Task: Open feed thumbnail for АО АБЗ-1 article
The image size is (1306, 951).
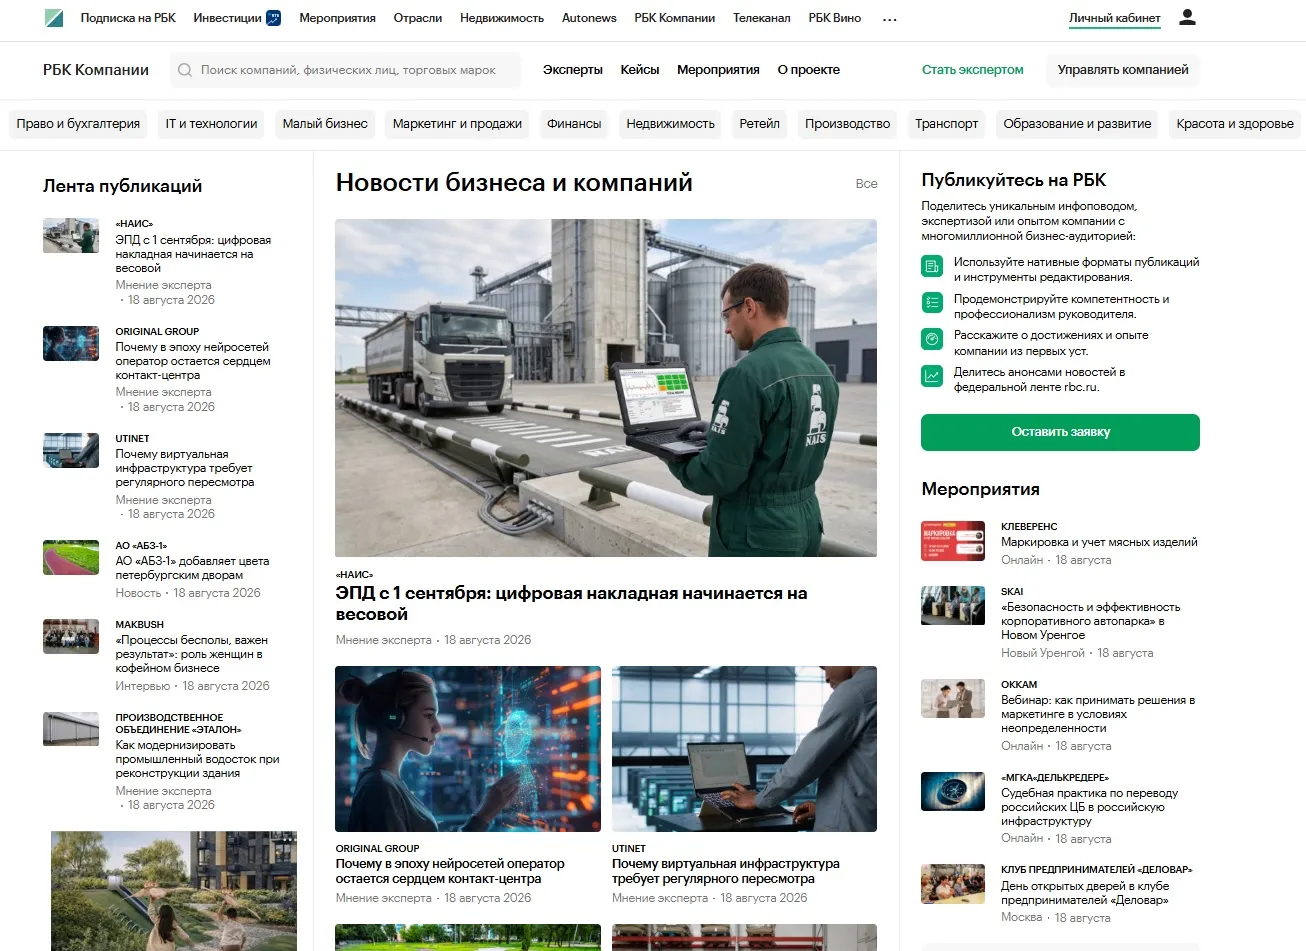Action: [71, 558]
